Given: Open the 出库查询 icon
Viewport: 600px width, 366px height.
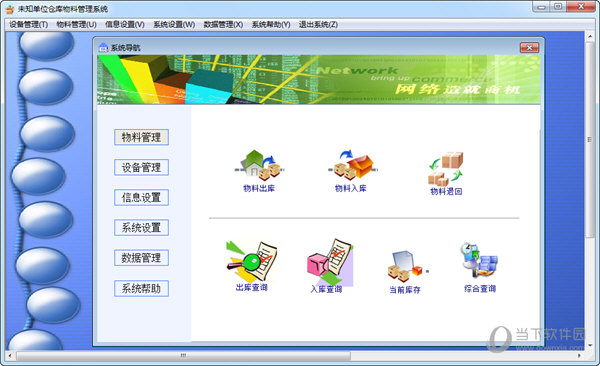Looking at the screenshot, I should (252, 261).
